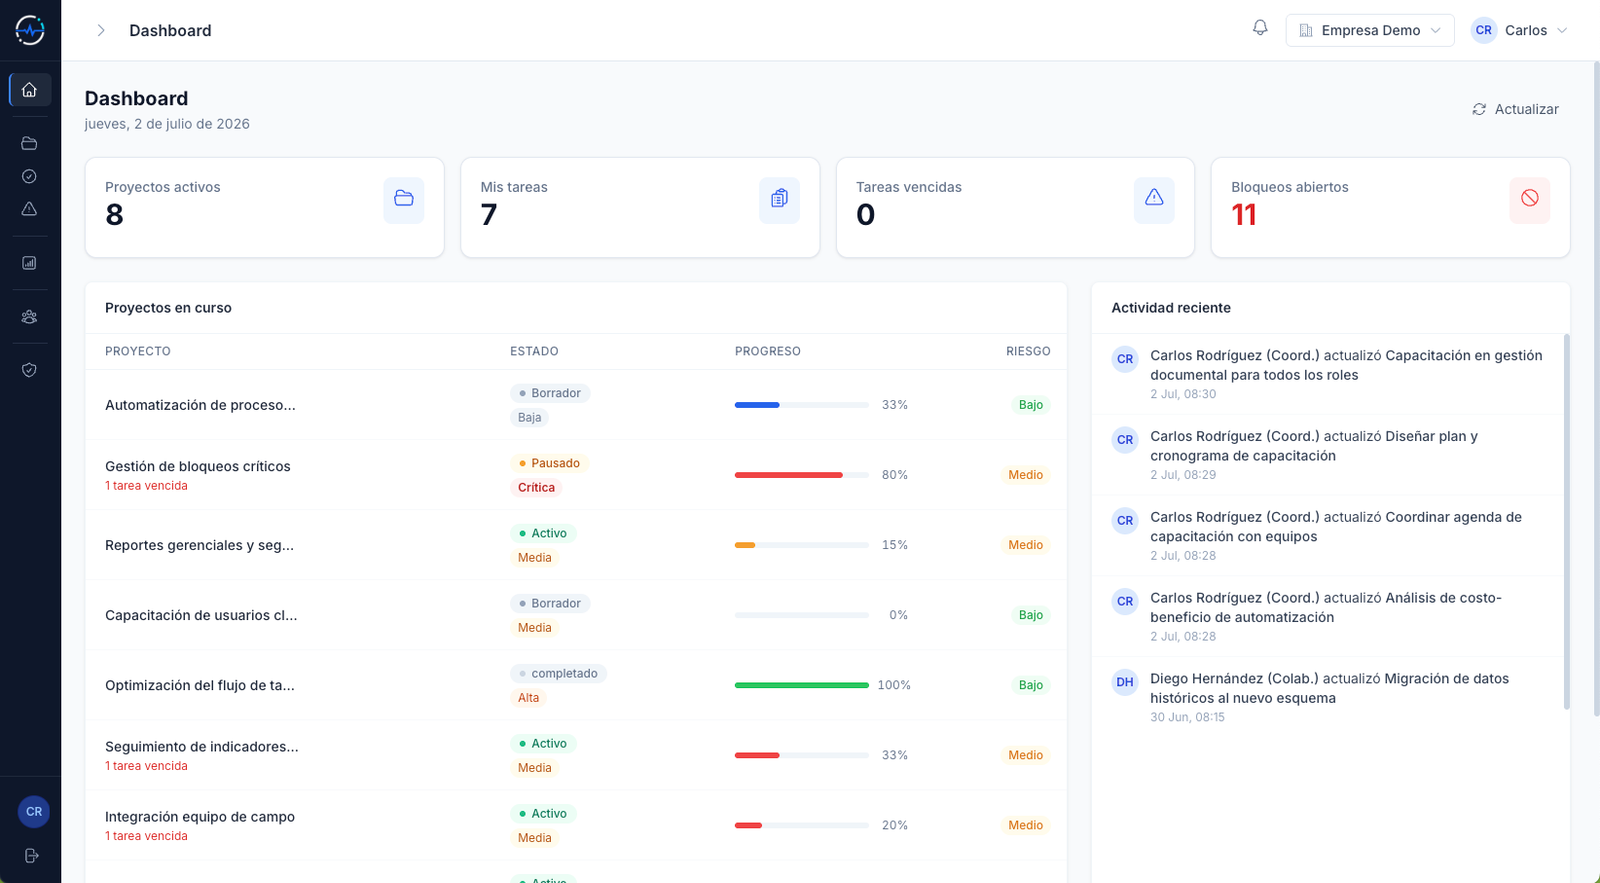Open project Gestión de bloqueos críticos
The height and width of the screenshot is (883, 1600).
coord(198,466)
